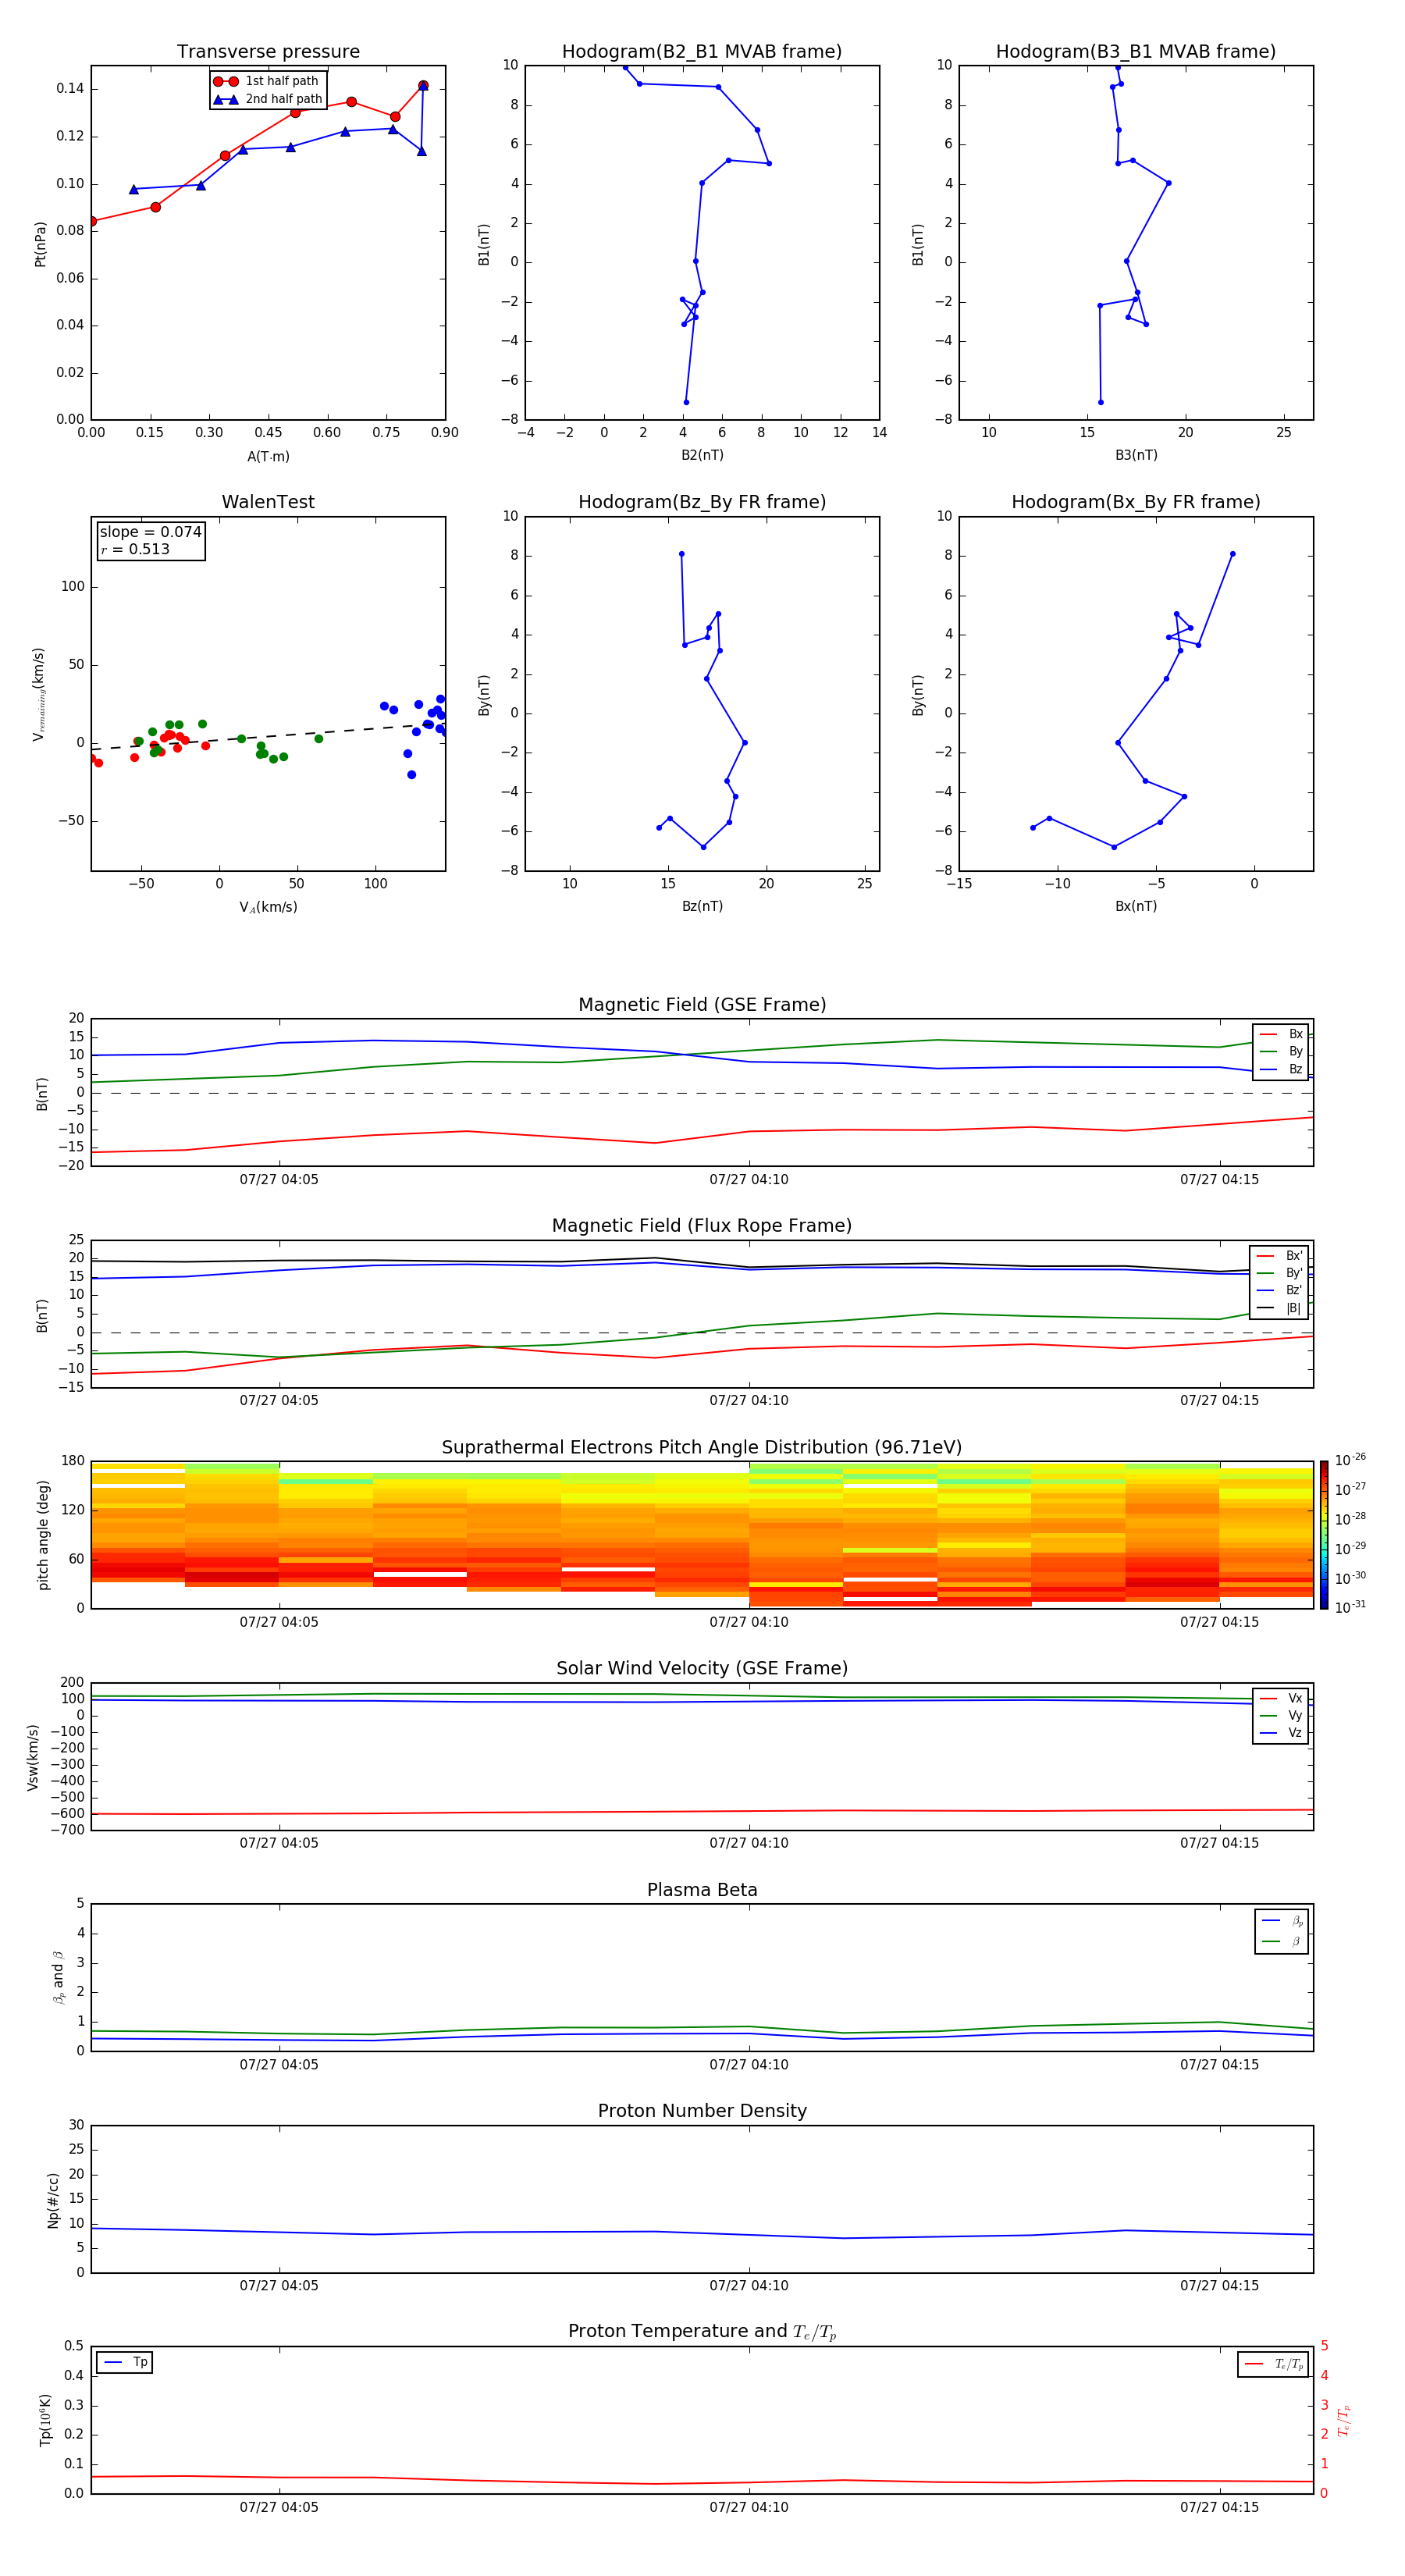Click '07/27 04:15' tick under Proton Temperature plot
The height and width of the screenshot is (2576, 1405).
point(1219,2507)
